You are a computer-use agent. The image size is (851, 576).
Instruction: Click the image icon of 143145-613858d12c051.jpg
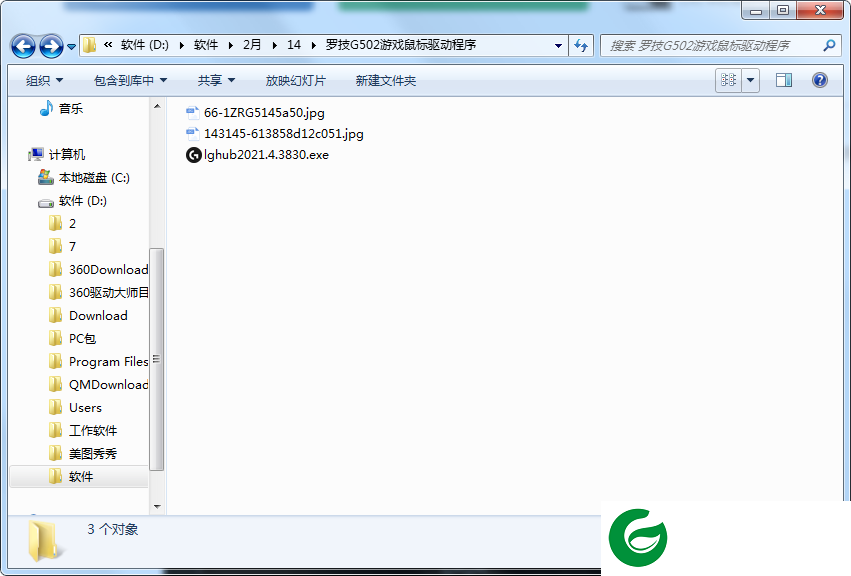(193, 134)
